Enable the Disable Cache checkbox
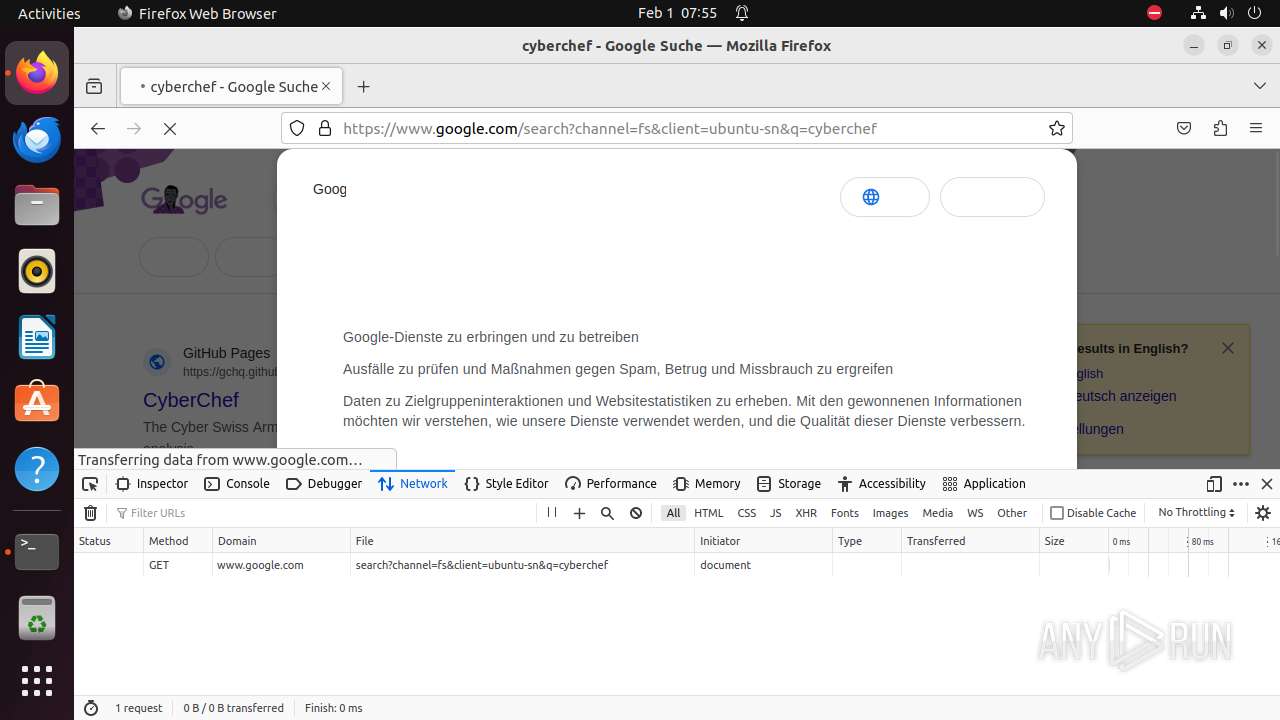Viewport: 1280px width, 720px height. tap(1057, 513)
